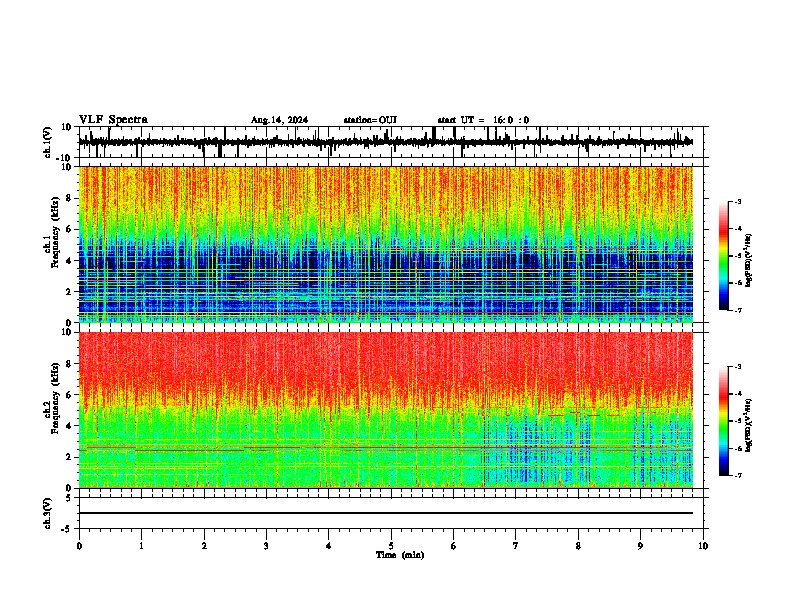Click the "4" kHz tick of ch.1 spectrogram

pos(69,261)
